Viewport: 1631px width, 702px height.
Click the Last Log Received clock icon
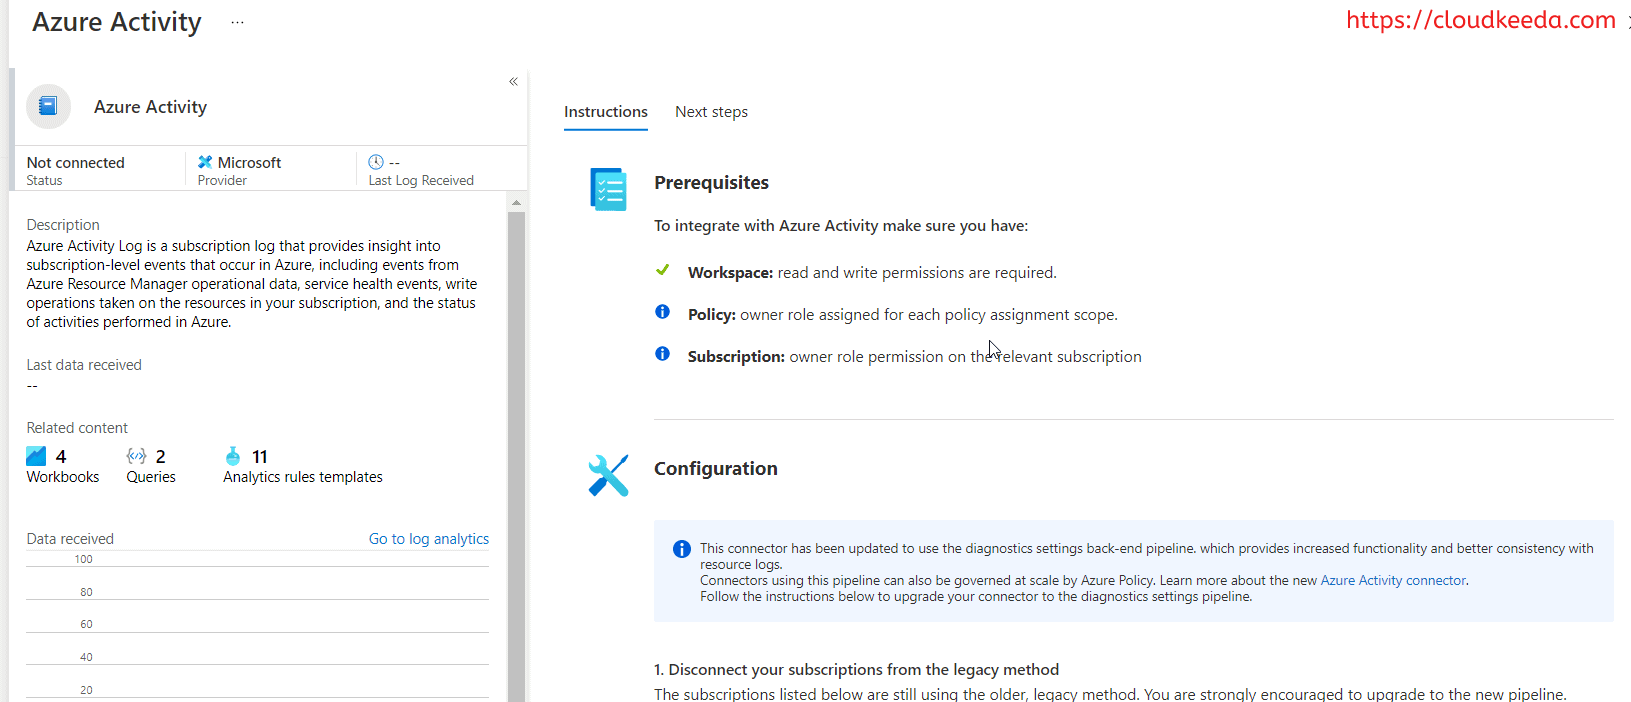point(376,162)
